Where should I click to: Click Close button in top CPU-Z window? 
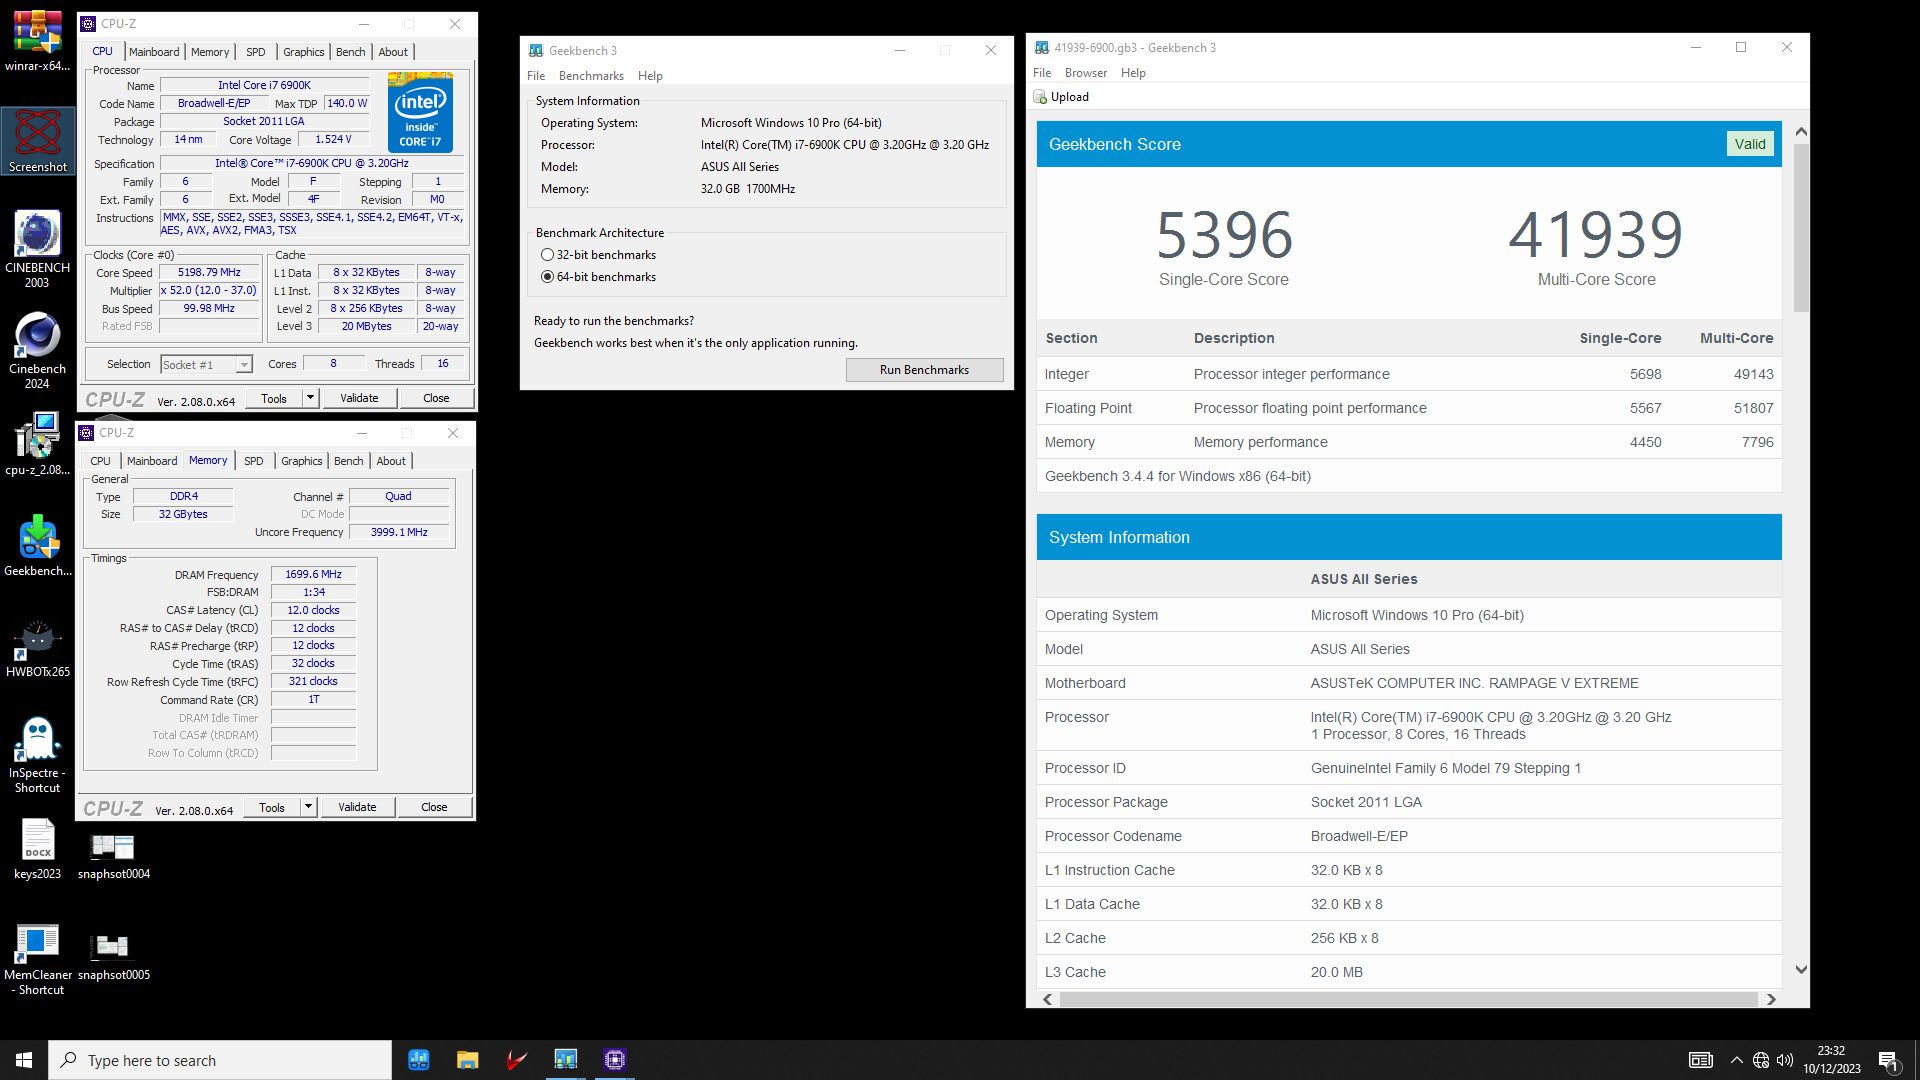click(436, 398)
